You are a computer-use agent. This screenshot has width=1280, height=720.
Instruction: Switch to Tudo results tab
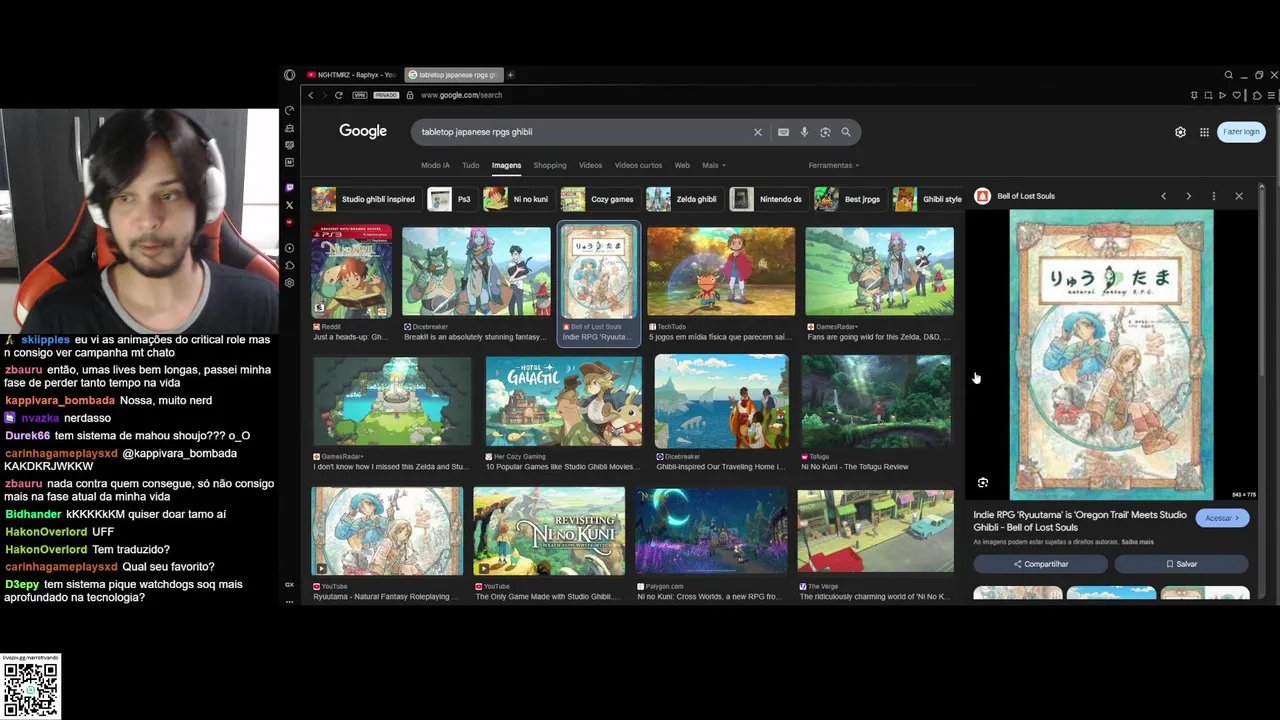coord(470,165)
